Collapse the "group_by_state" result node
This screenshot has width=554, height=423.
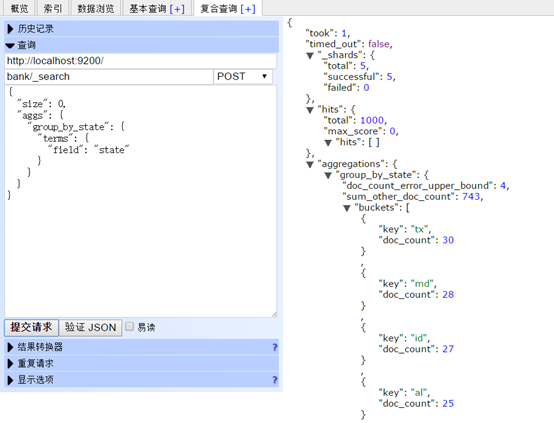[328, 175]
